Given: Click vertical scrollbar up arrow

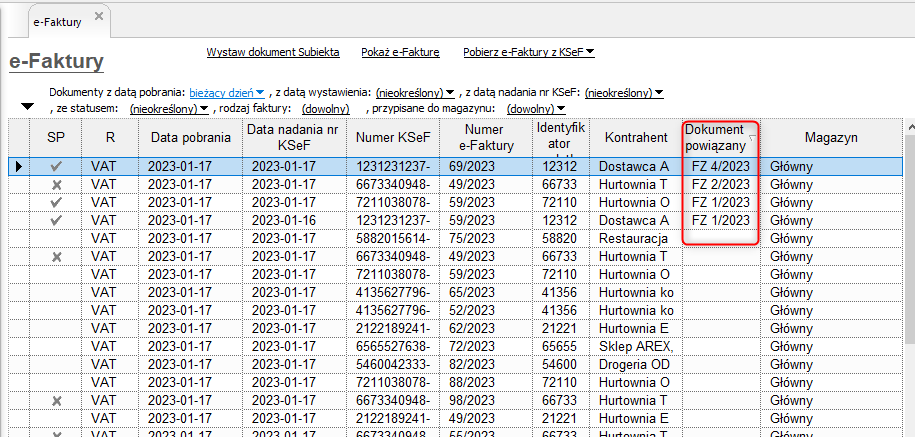Looking at the screenshot, I should point(909,126).
